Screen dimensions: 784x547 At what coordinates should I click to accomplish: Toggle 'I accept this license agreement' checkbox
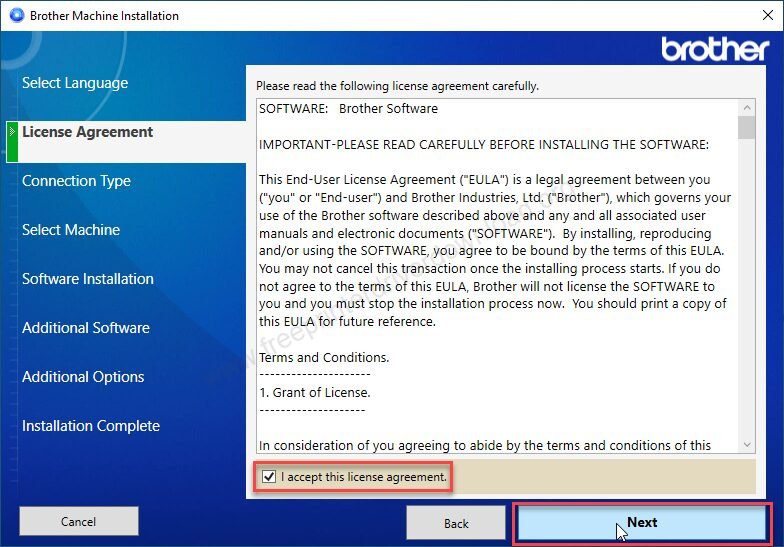pyautogui.click(x=269, y=476)
